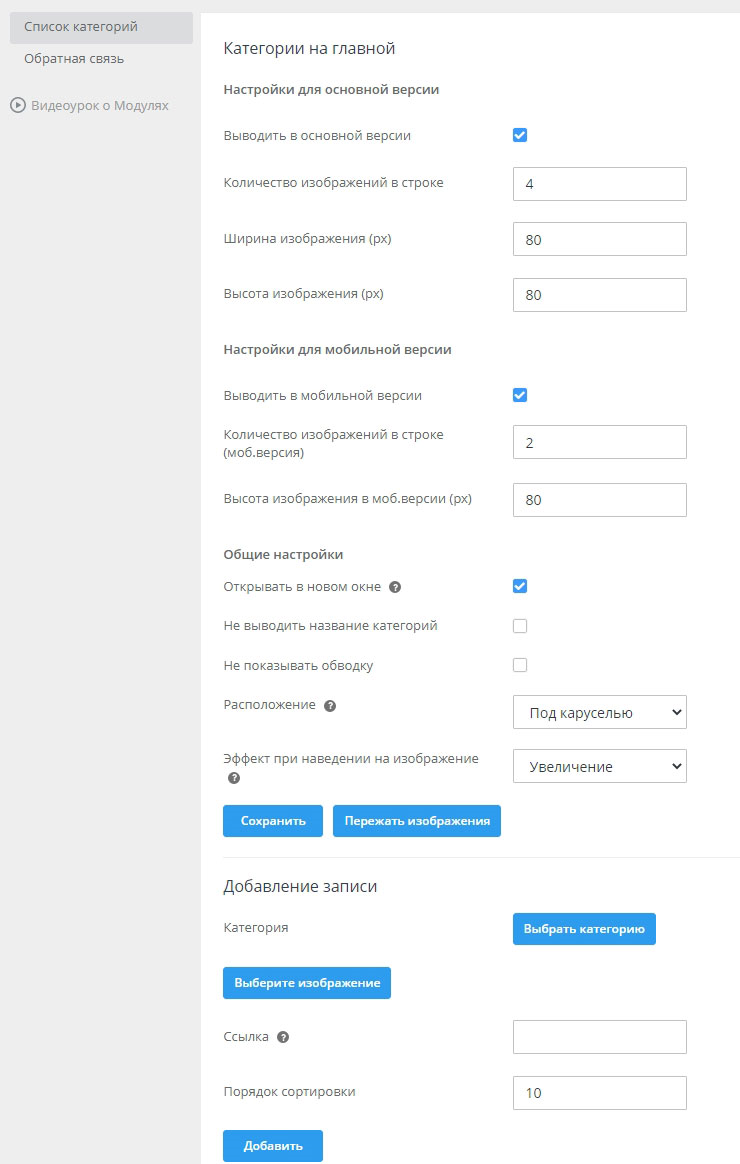
Task: Click the help icon next to 'Расположение'
Action: [x=330, y=705]
